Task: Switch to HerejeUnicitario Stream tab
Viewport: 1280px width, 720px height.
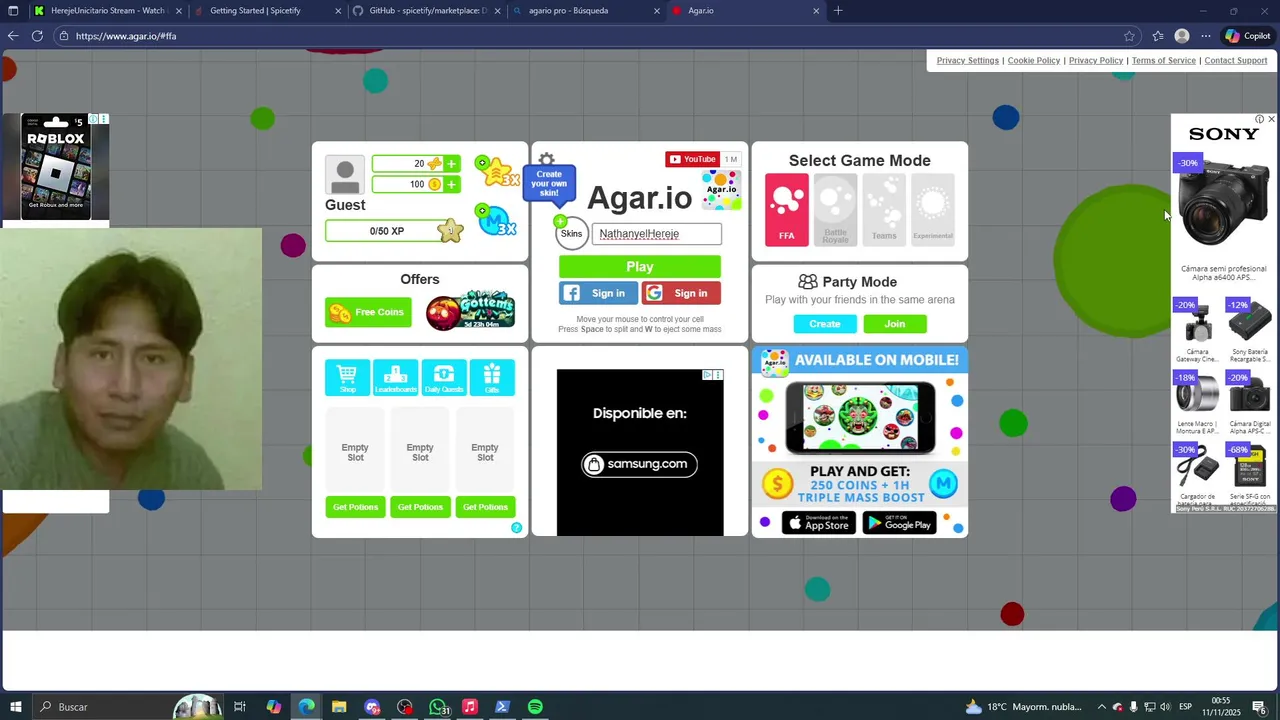Action: 107,11
